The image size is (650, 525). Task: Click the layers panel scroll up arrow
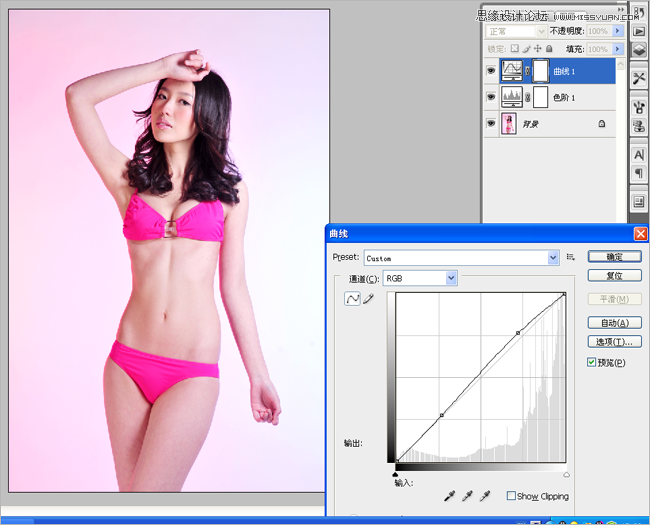click(621, 63)
